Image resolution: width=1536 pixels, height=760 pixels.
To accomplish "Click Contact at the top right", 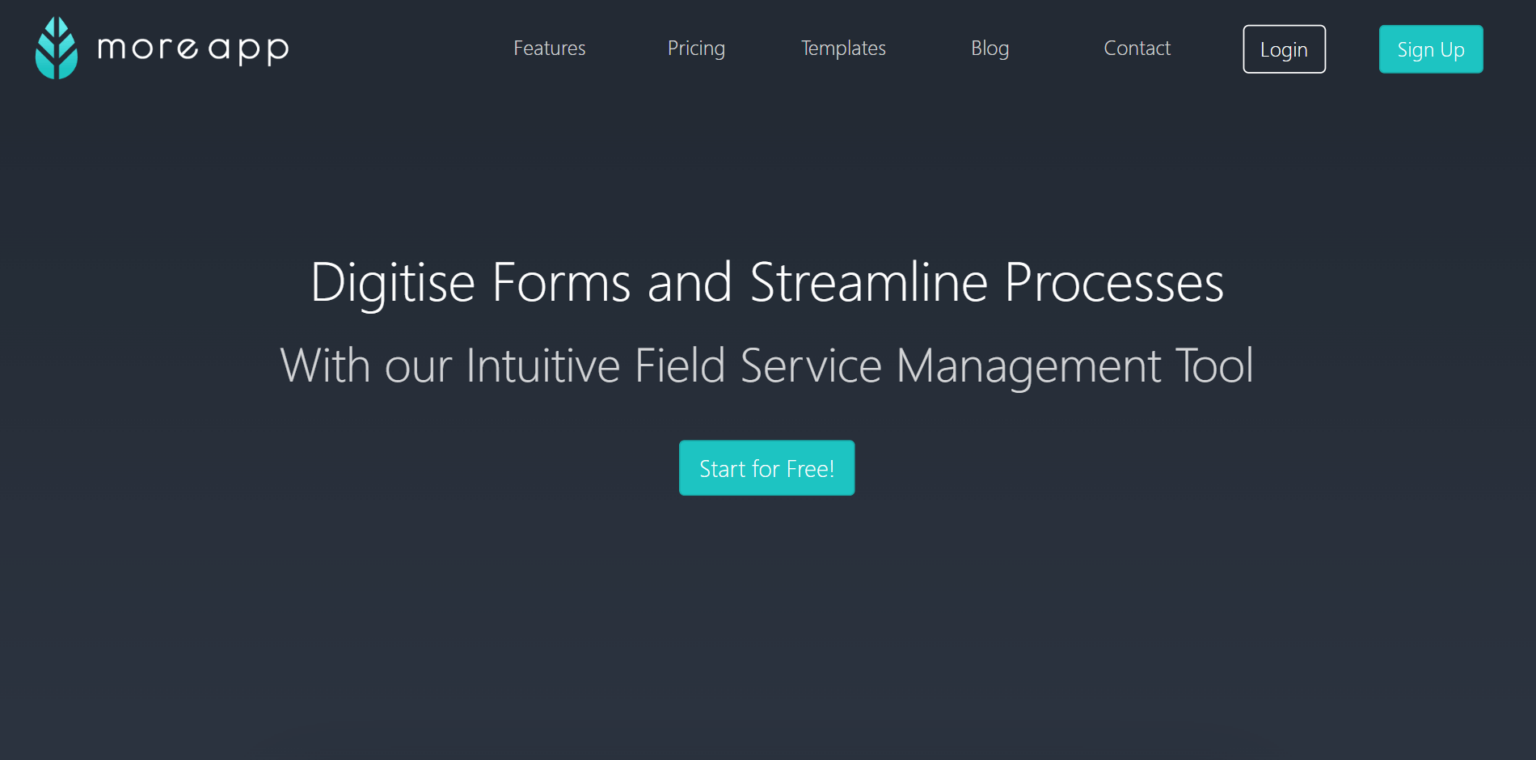I will pos(1137,48).
